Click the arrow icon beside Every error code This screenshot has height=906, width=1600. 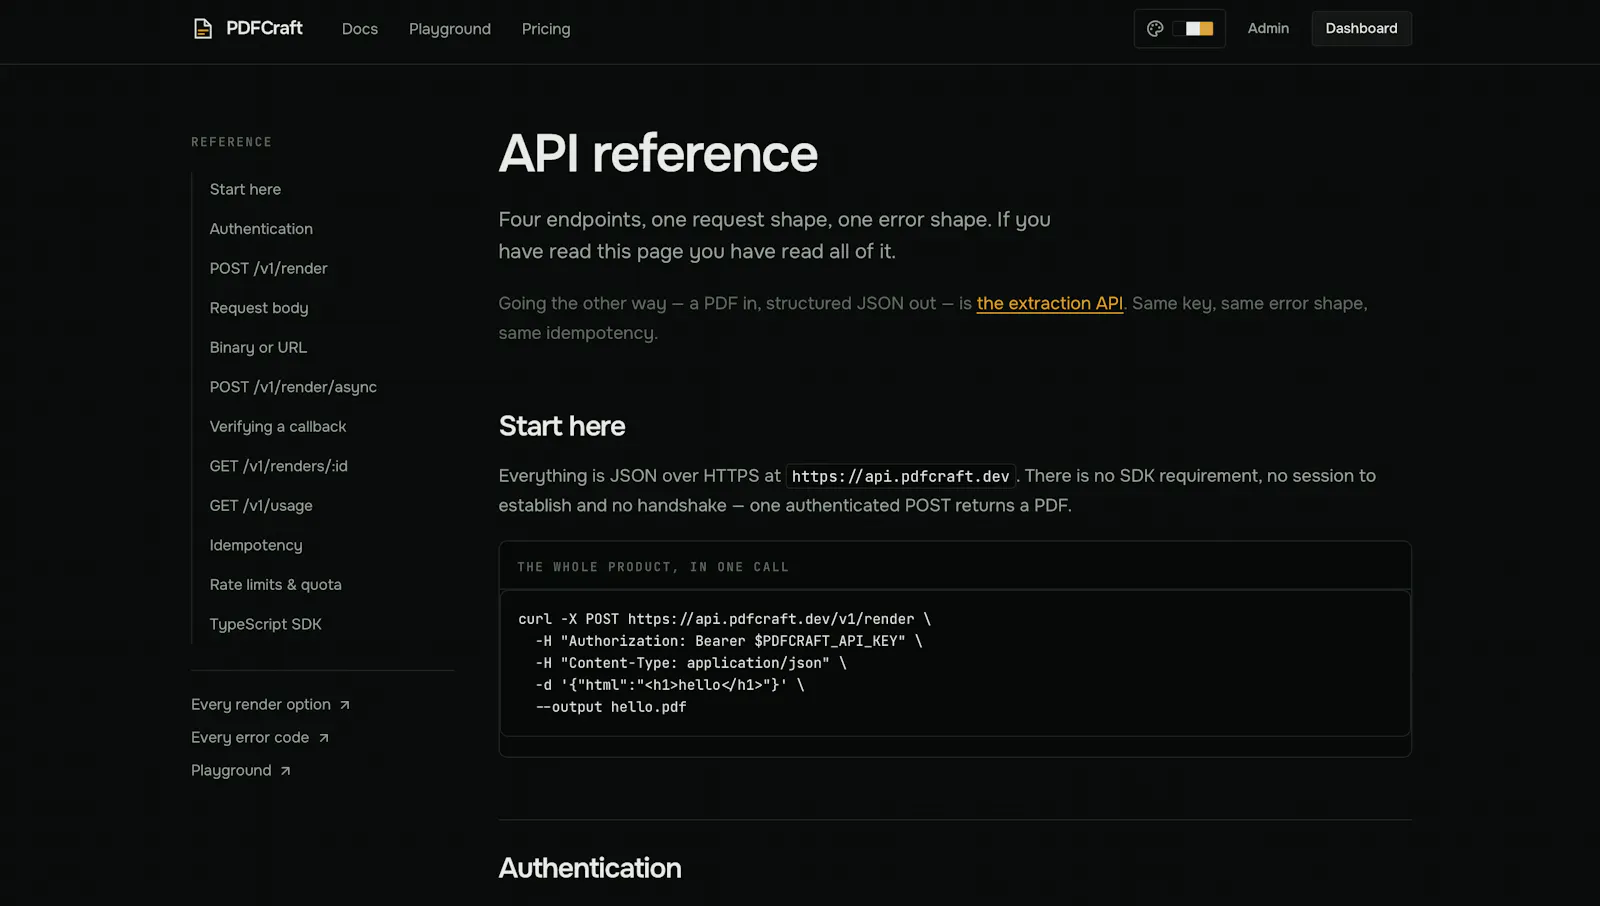pos(324,738)
